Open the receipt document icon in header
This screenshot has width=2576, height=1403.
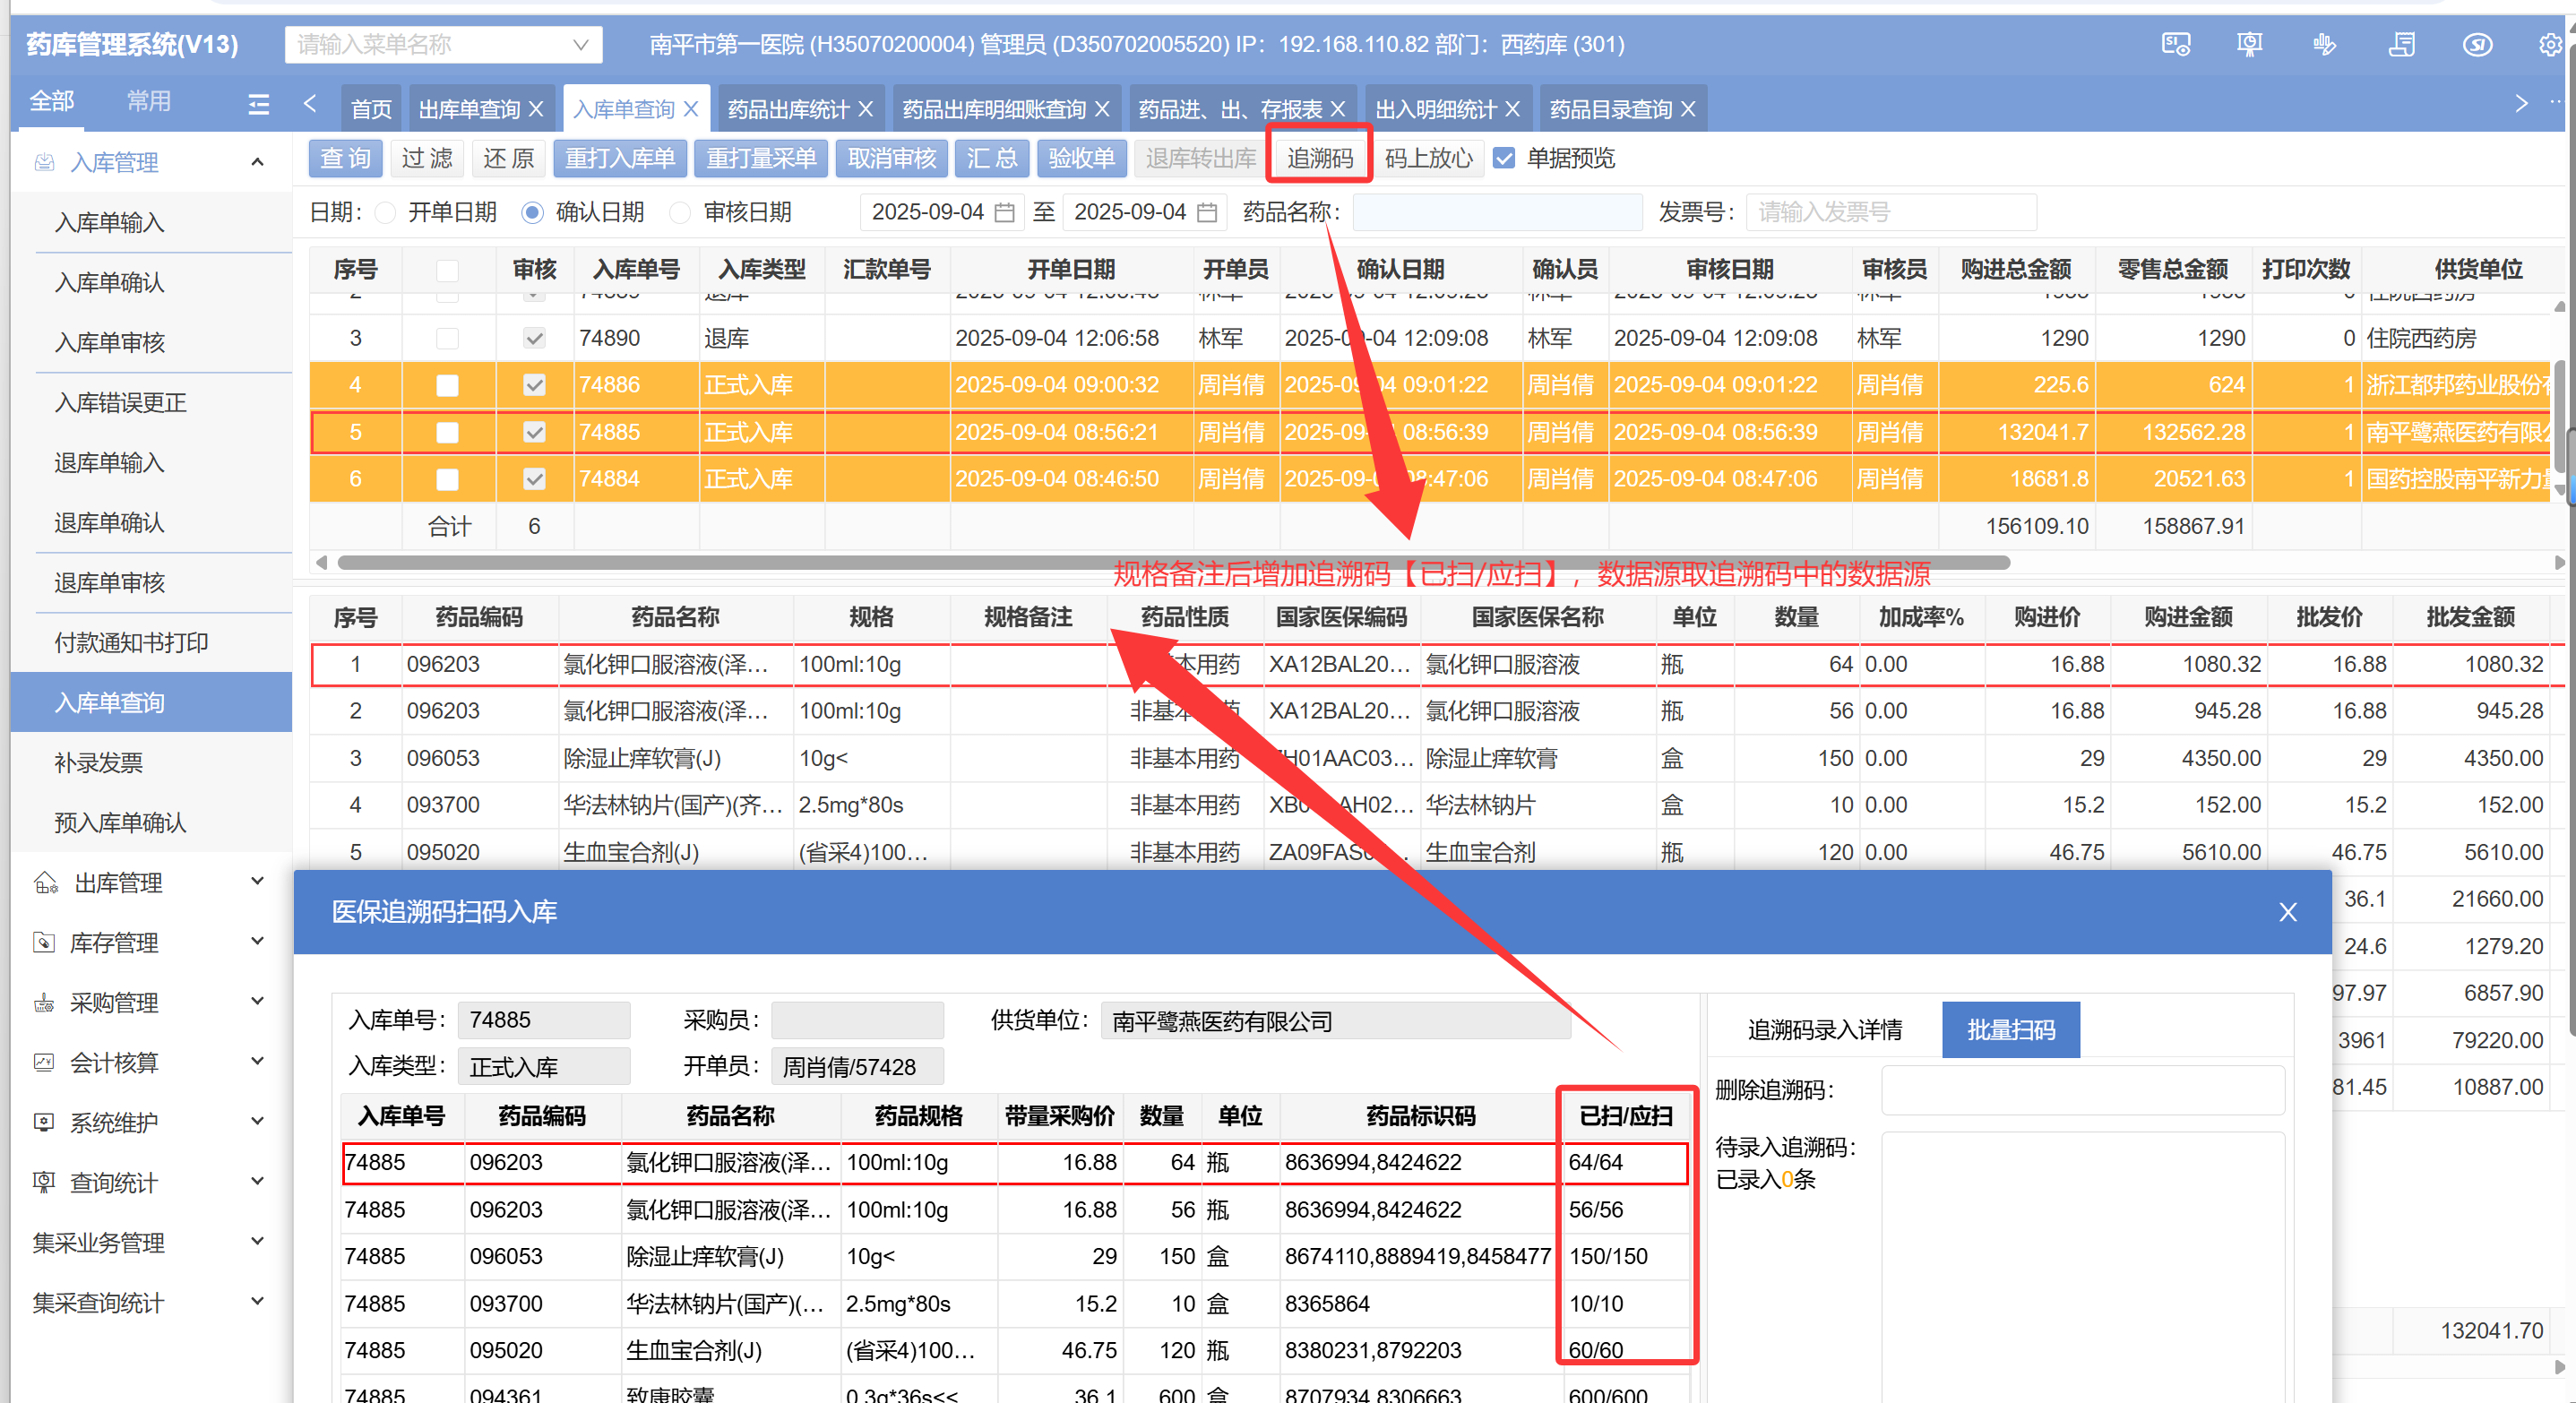click(2401, 44)
